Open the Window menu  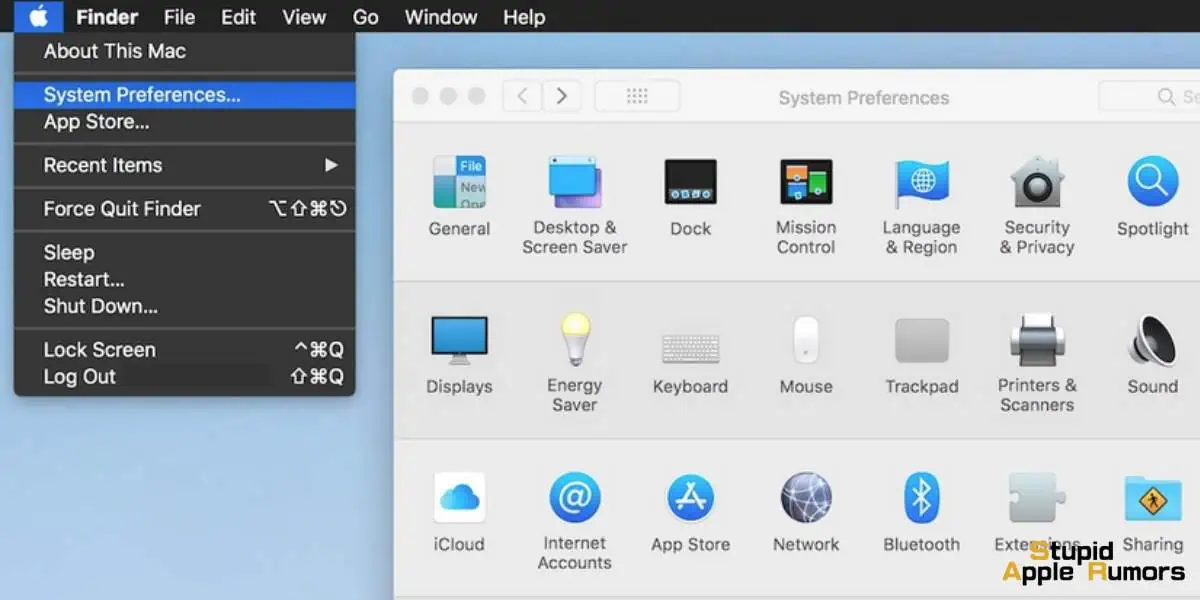point(441,16)
